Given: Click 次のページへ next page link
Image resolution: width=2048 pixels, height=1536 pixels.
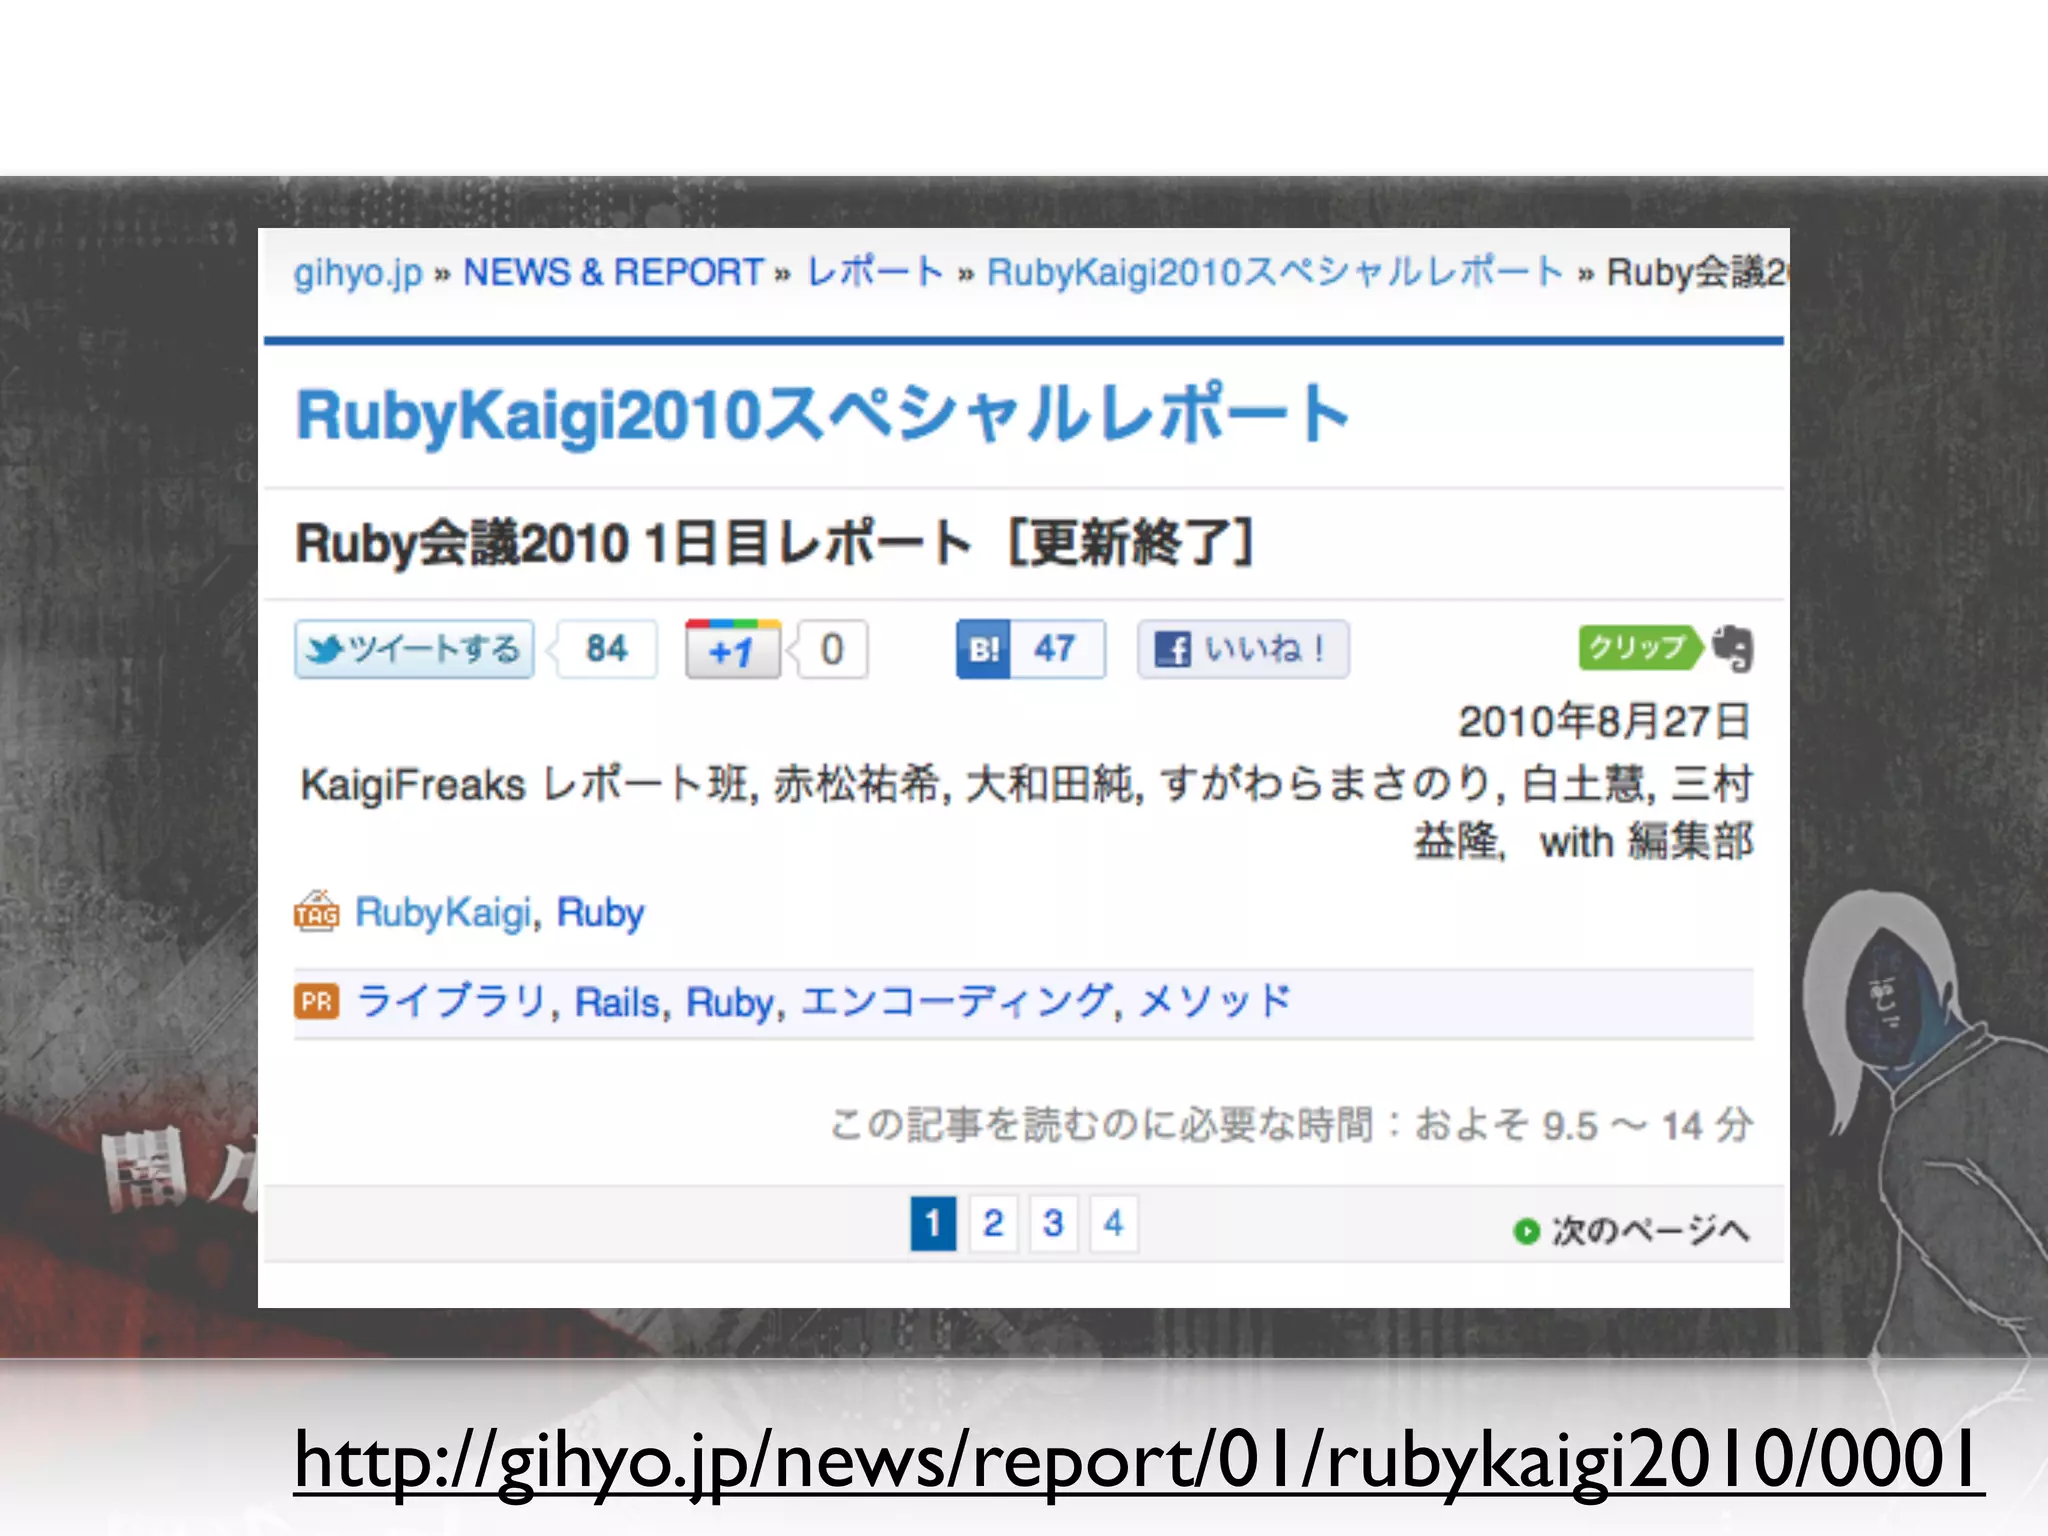Looking at the screenshot, I should tap(1650, 1231).
